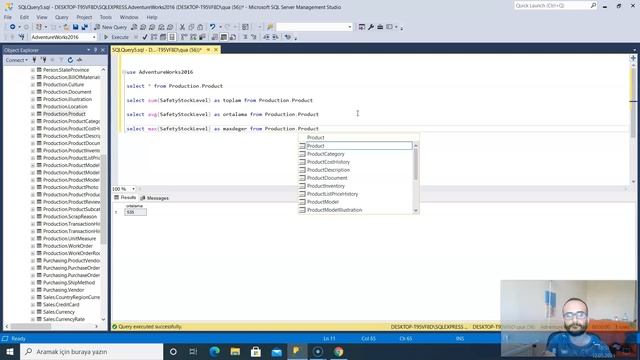Close the SQLQuery5.sql tab
The height and width of the screenshot is (360, 640).
pyautogui.click(x=216, y=50)
